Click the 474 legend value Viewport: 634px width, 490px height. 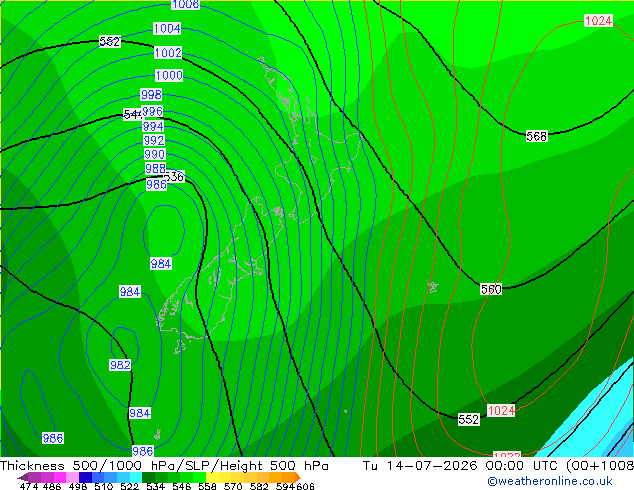point(29,486)
